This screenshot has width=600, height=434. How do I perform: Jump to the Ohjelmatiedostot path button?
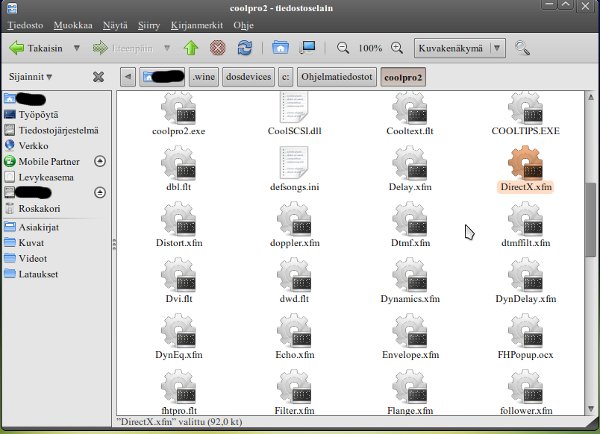337,77
